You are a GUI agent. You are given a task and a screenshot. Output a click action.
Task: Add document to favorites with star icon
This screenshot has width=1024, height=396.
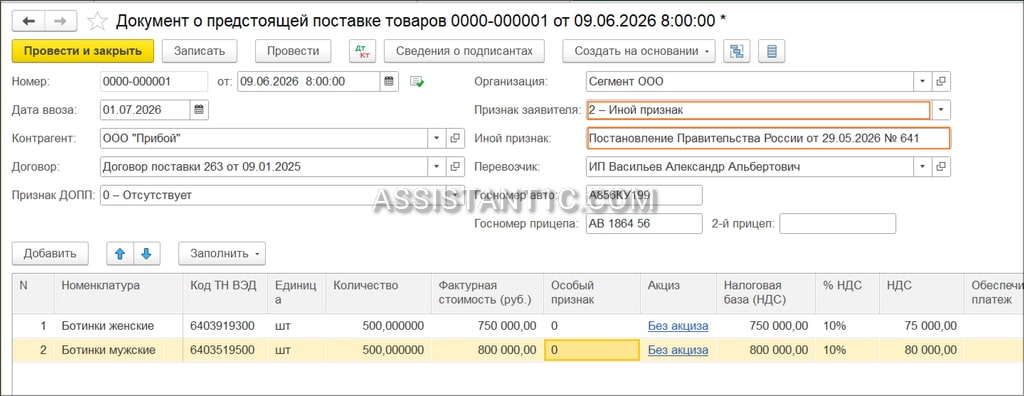click(x=97, y=22)
